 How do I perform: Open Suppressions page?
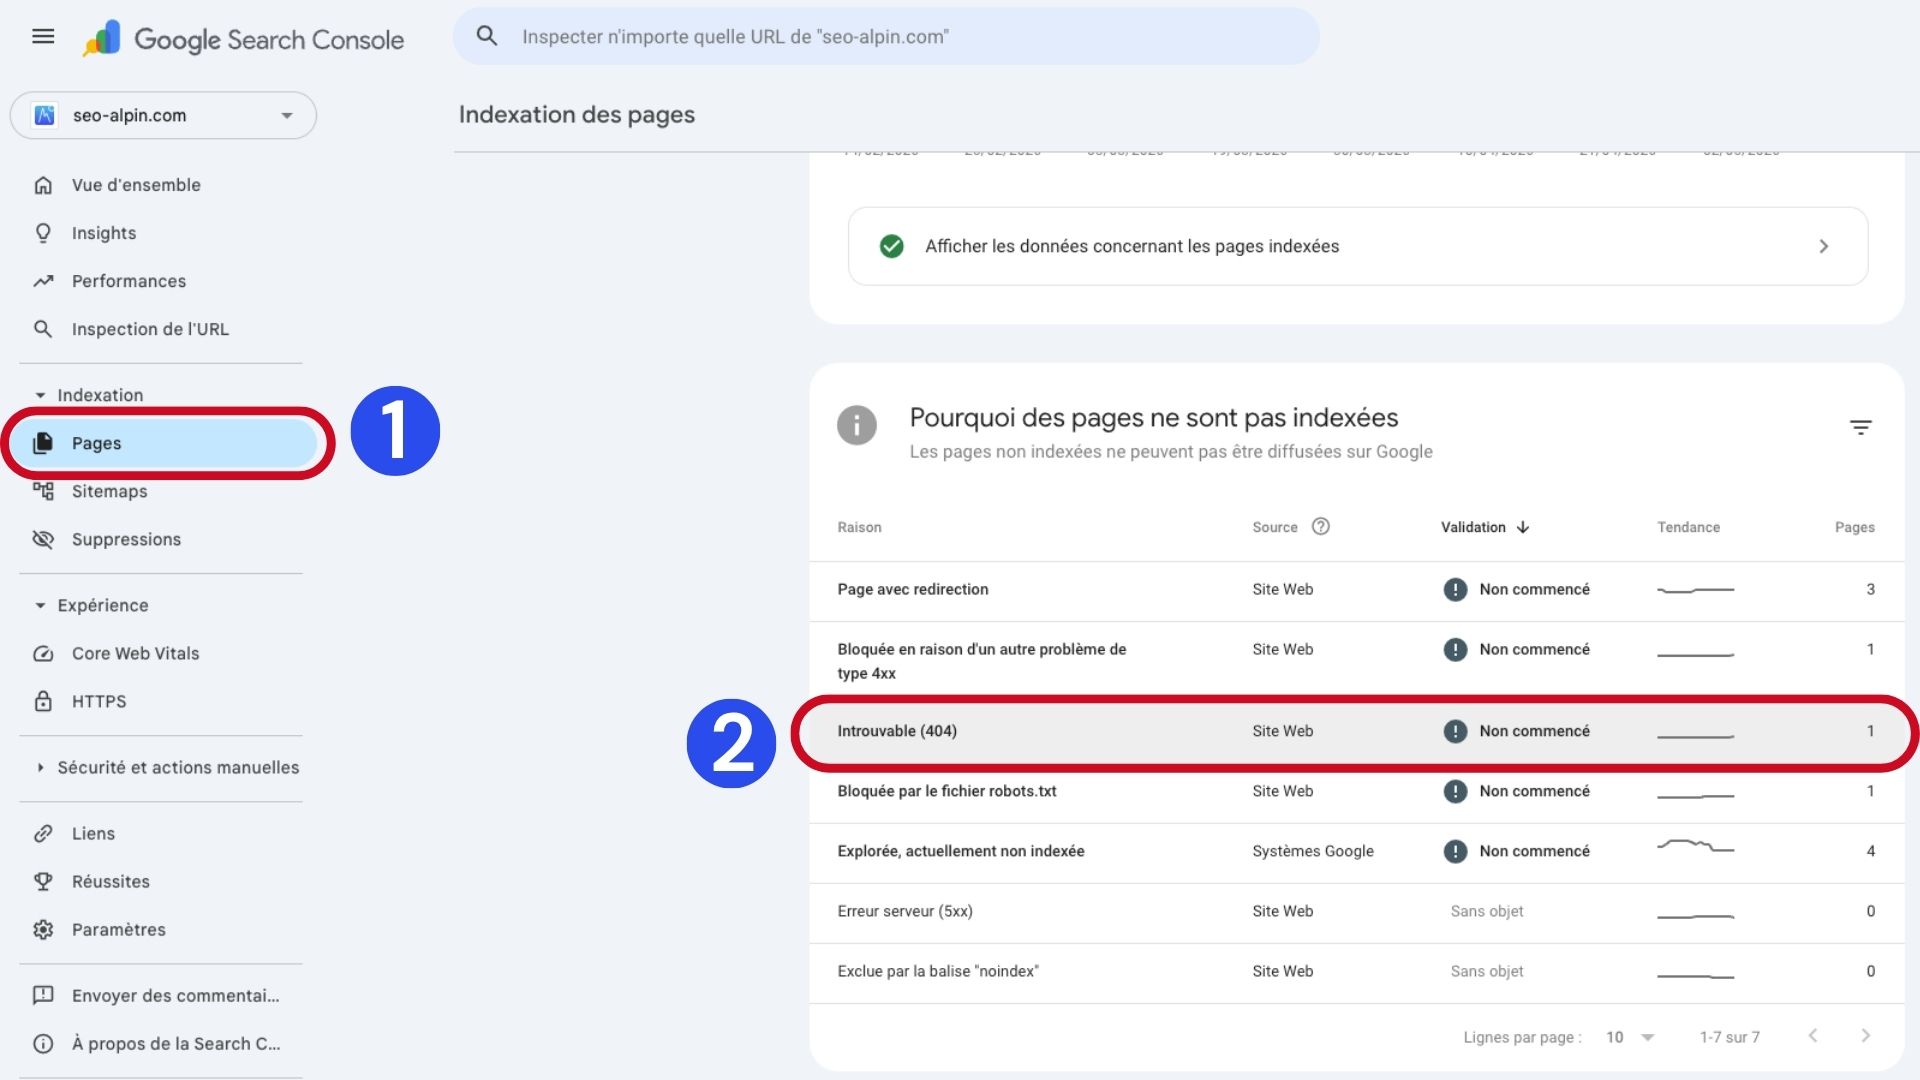click(126, 539)
